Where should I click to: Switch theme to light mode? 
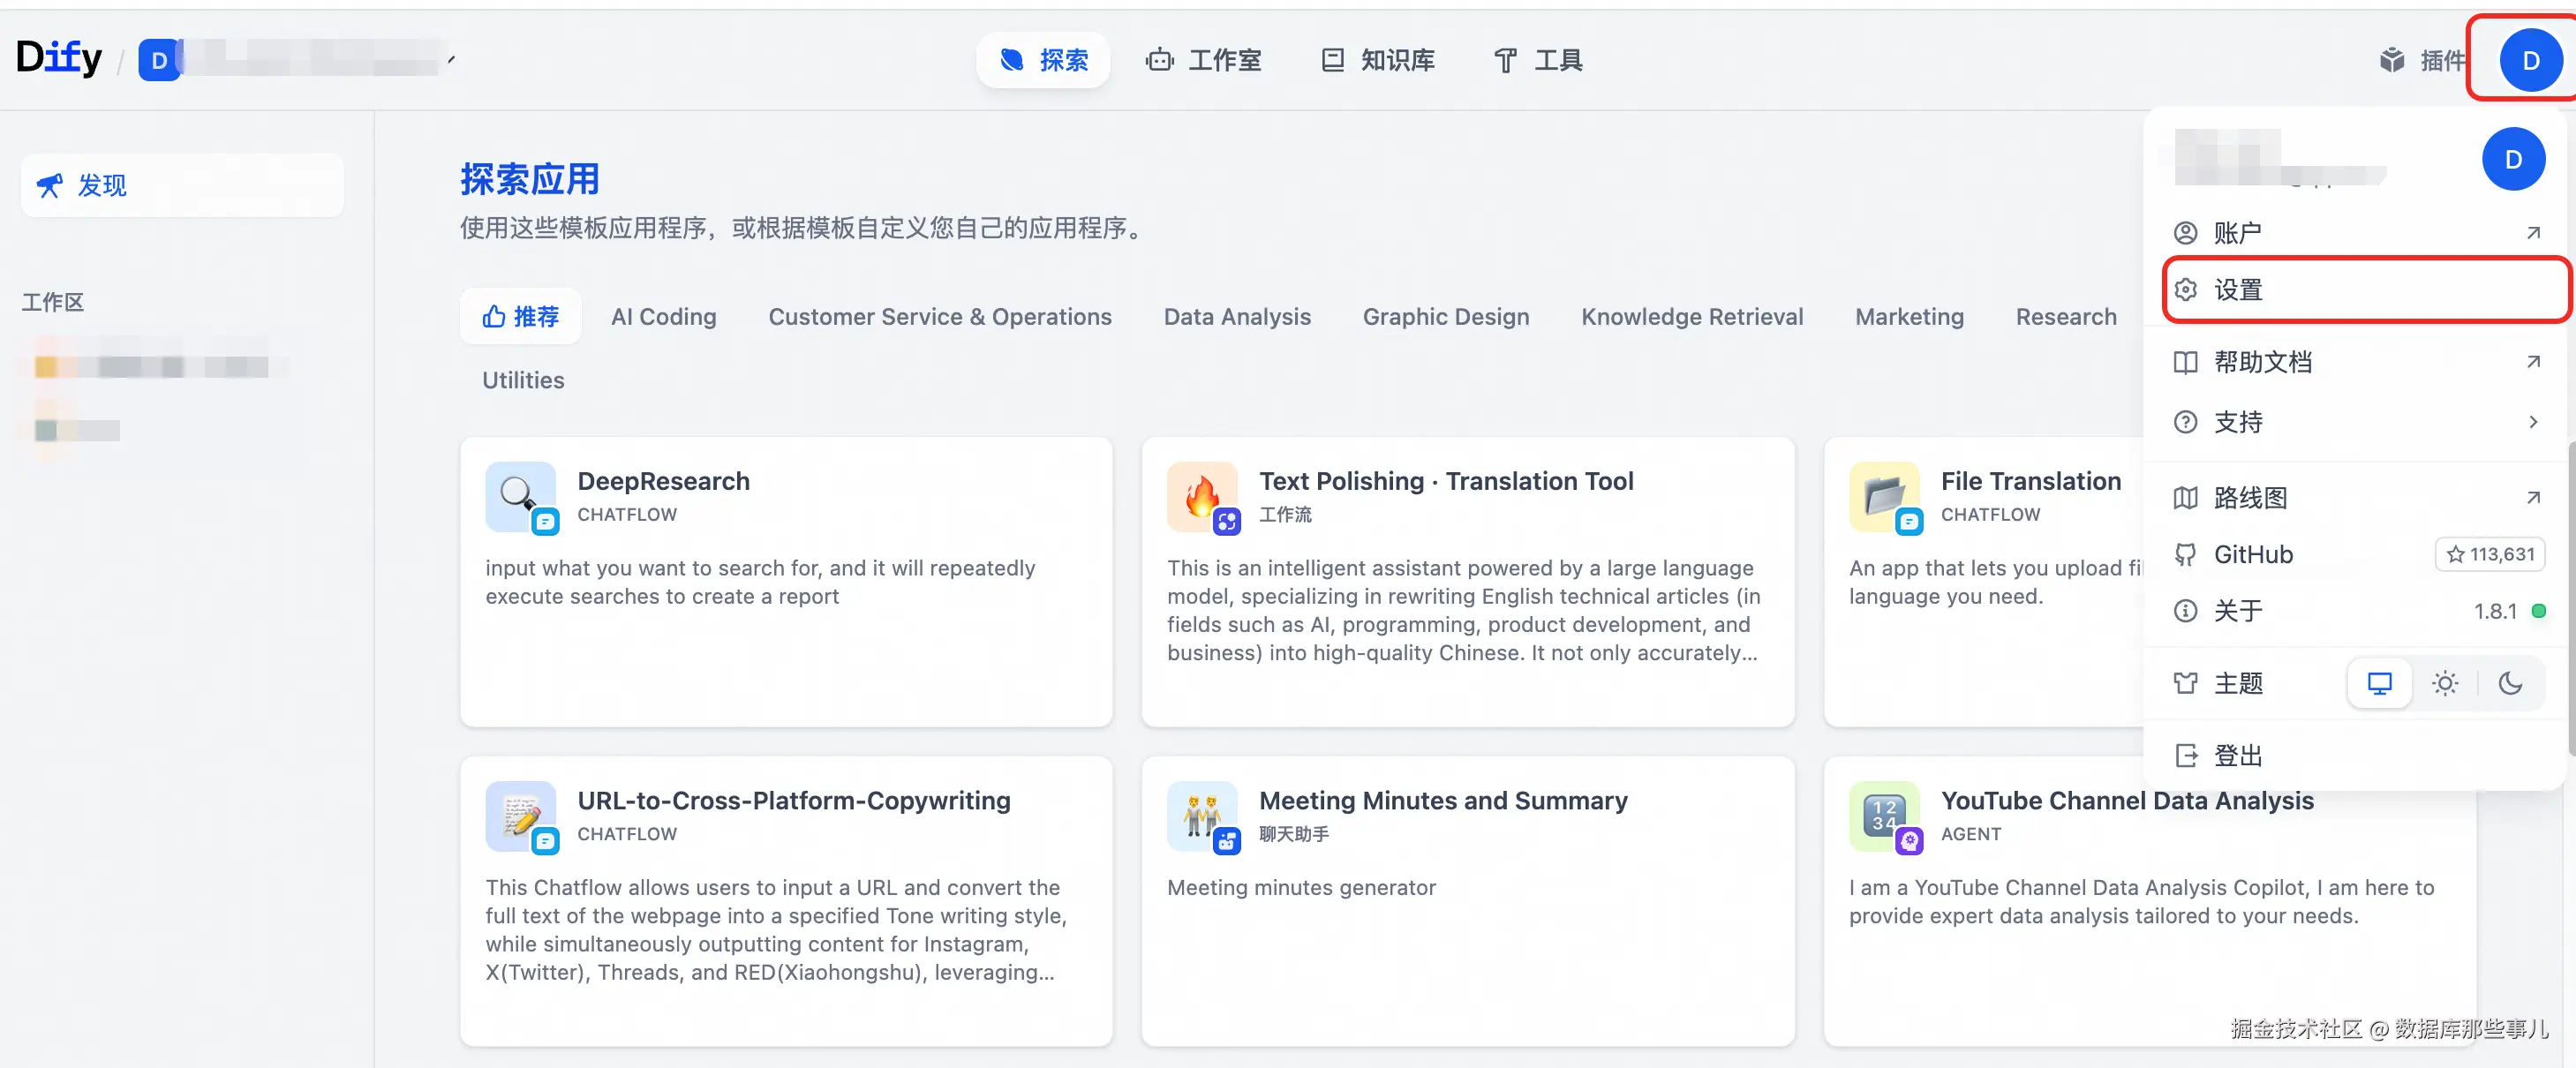[2444, 683]
